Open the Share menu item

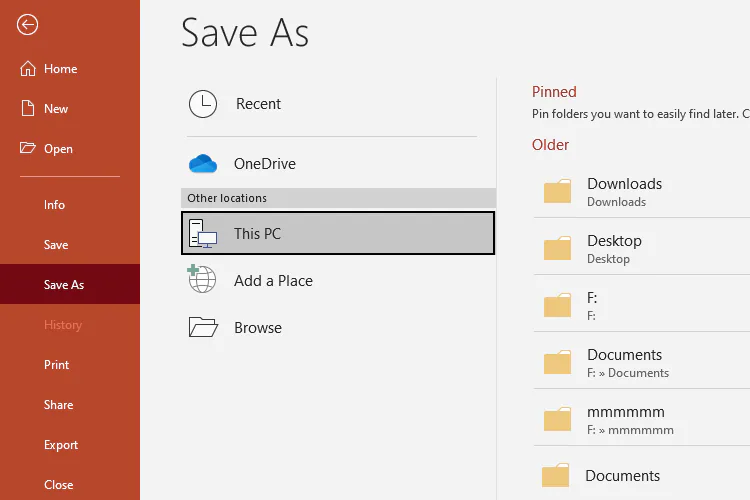click(x=58, y=405)
